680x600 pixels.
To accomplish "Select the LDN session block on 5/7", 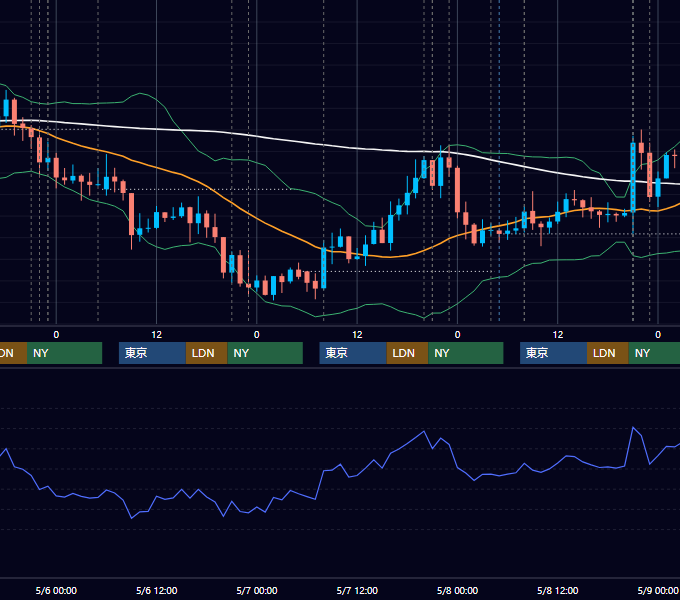I will tap(407, 353).
